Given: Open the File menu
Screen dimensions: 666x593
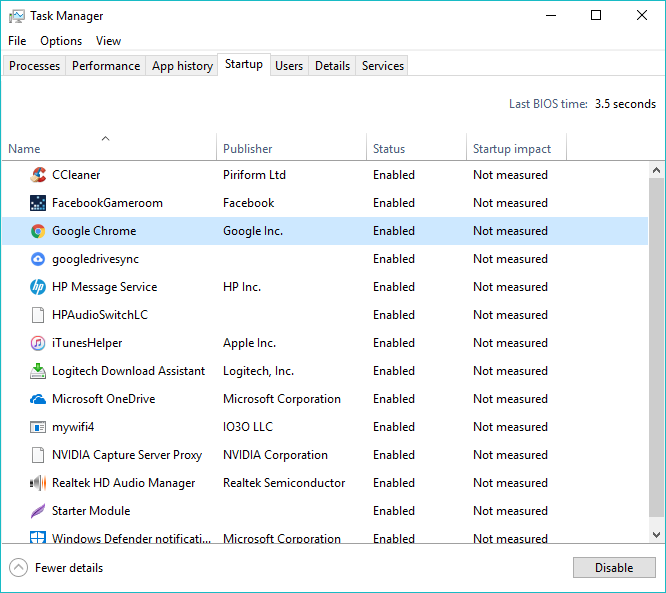Looking at the screenshot, I should click(x=17, y=41).
